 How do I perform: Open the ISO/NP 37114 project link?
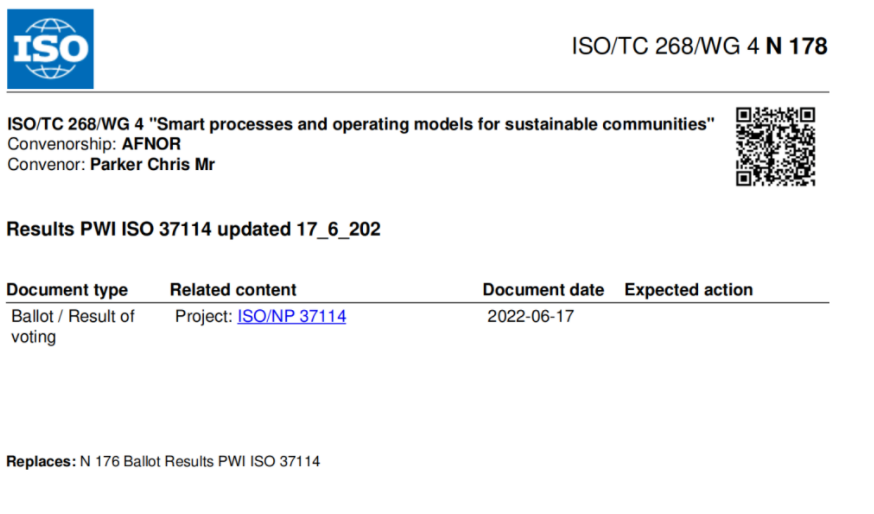click(291, 317)
